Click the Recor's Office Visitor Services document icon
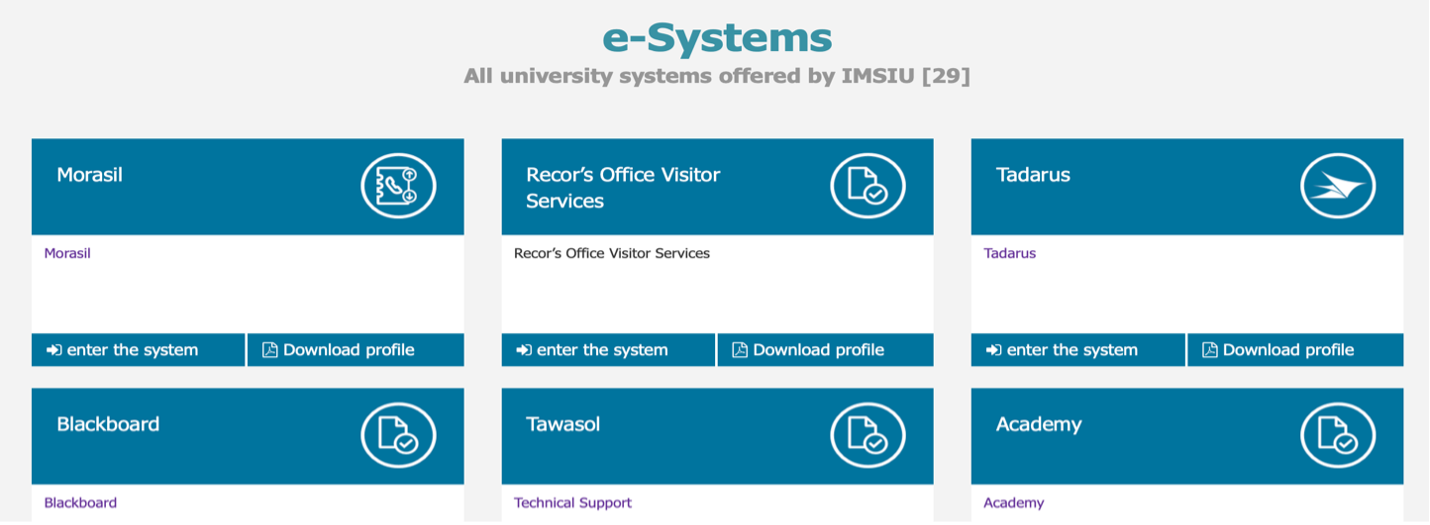 867,186
